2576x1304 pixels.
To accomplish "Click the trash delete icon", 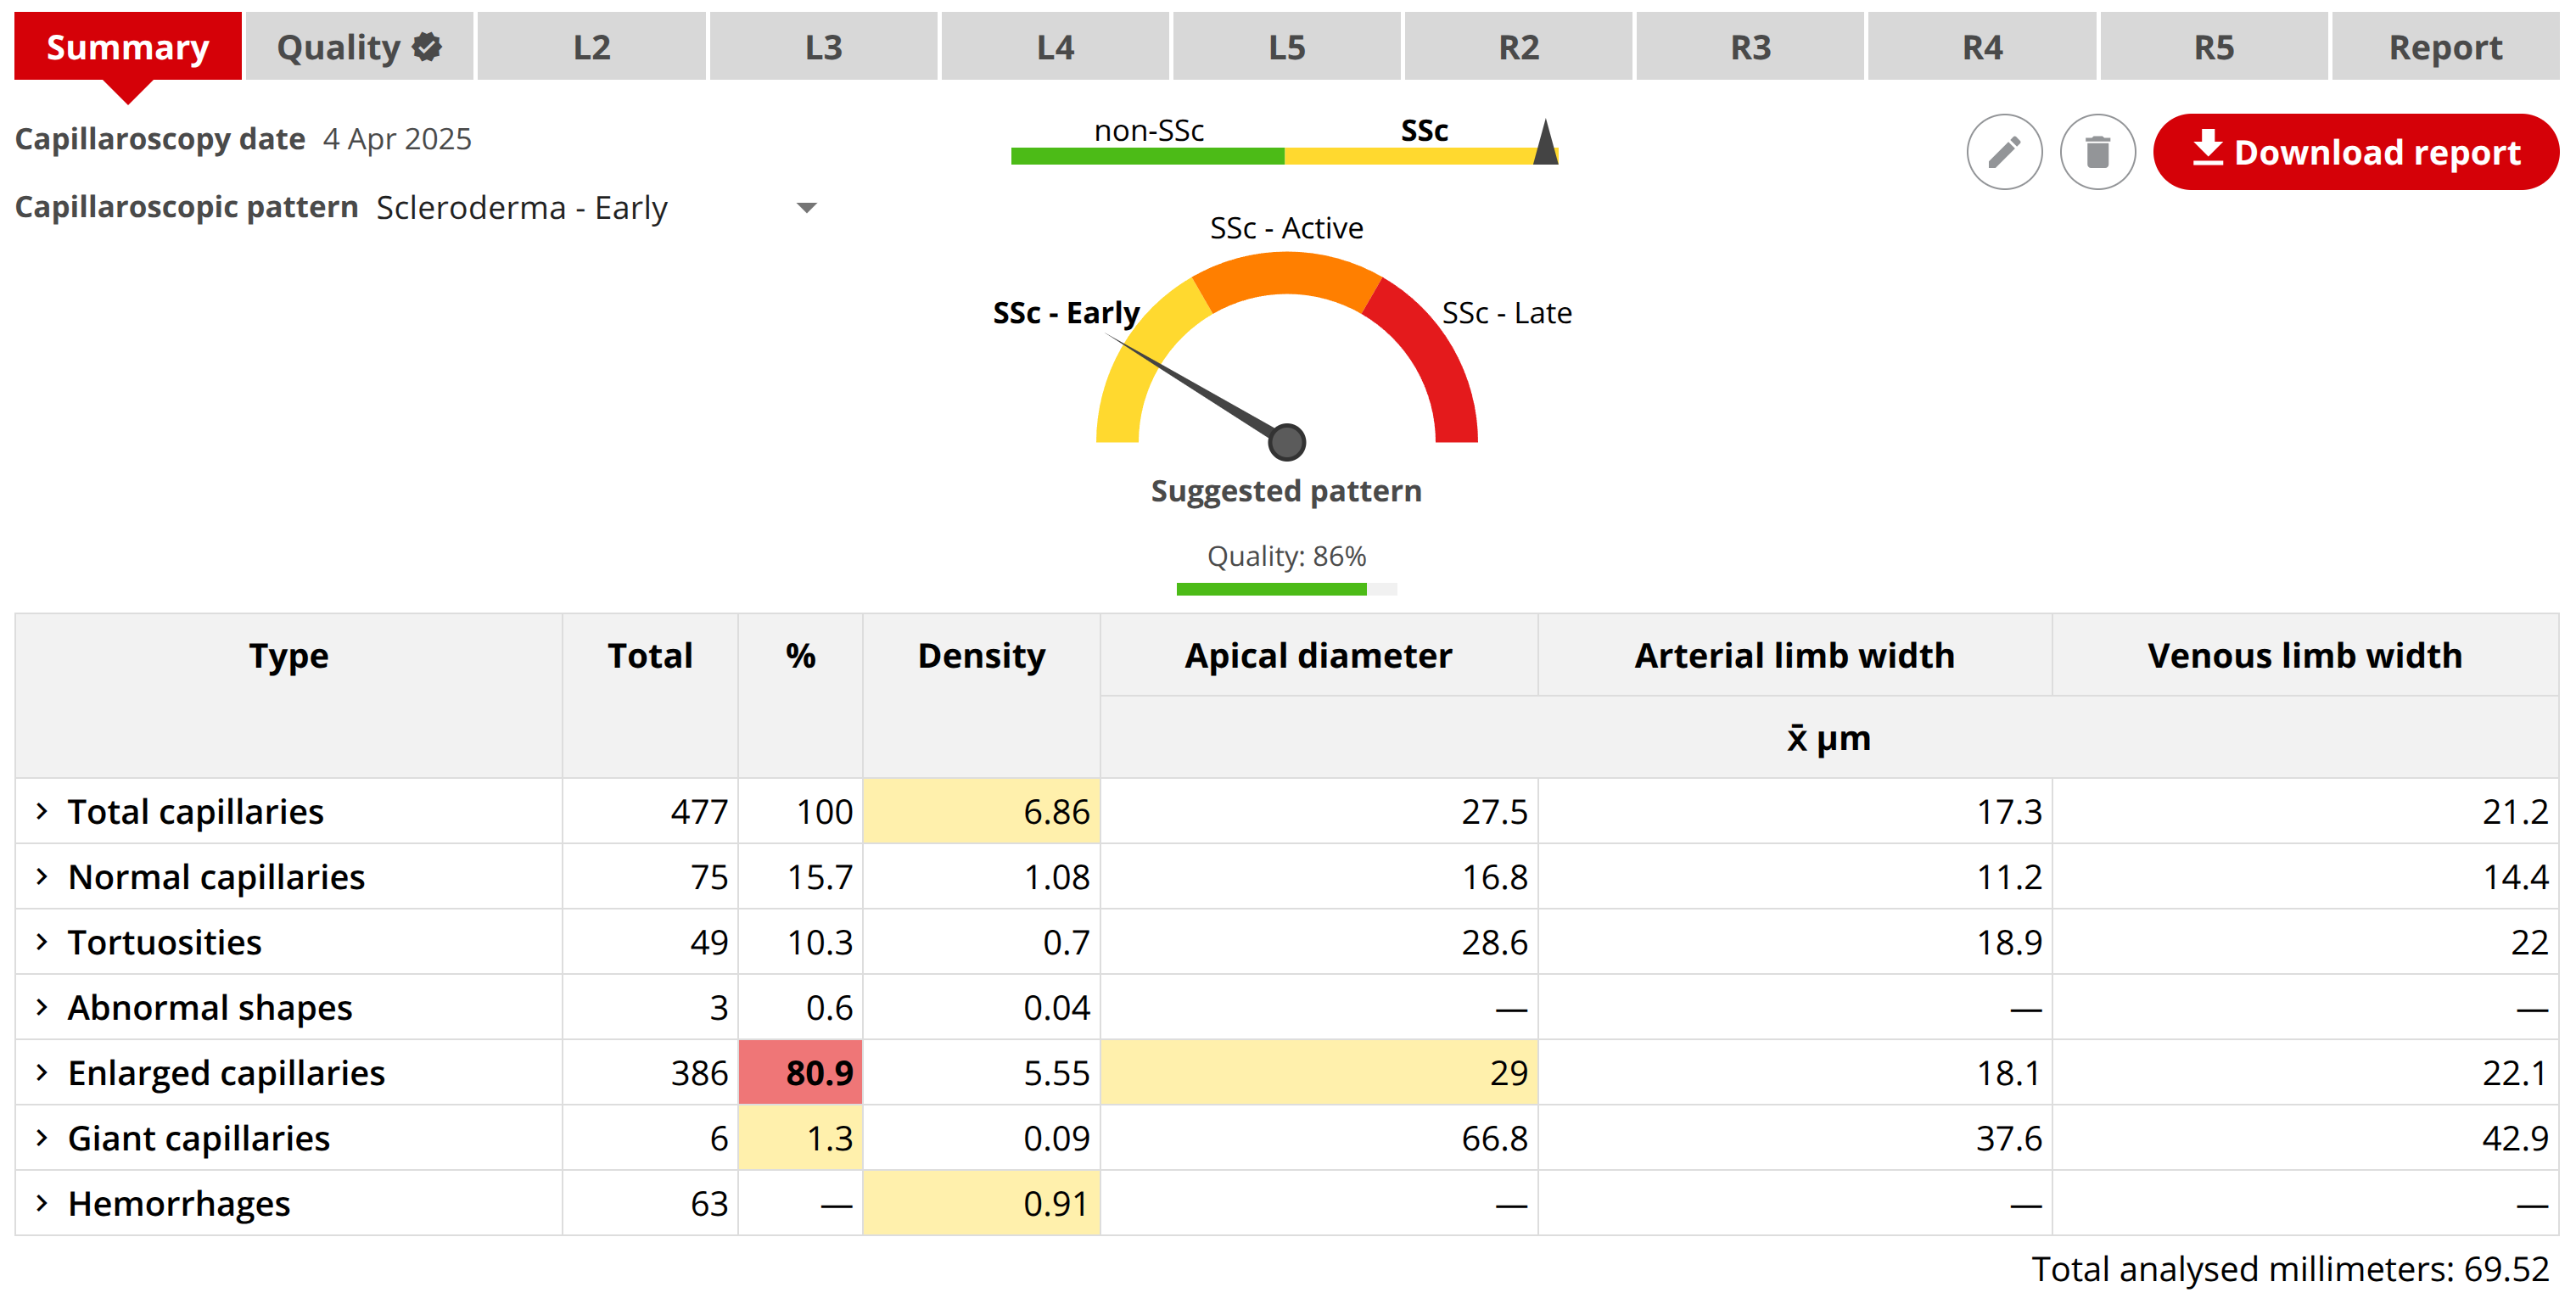I will pos(2097,152).
